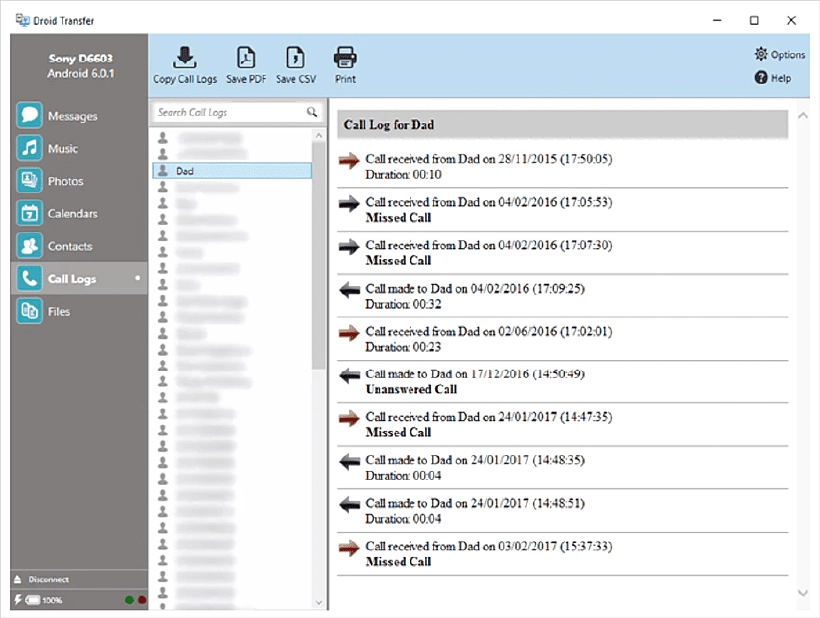Select Dad in the contact list

232,171
